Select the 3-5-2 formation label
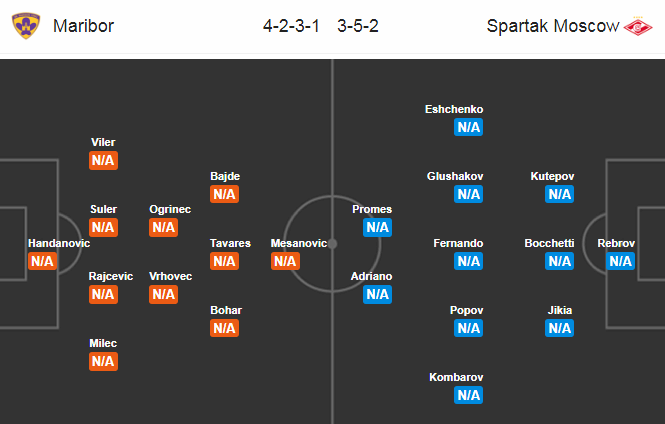This screenshot has width=665, height=424. point(358,26)
